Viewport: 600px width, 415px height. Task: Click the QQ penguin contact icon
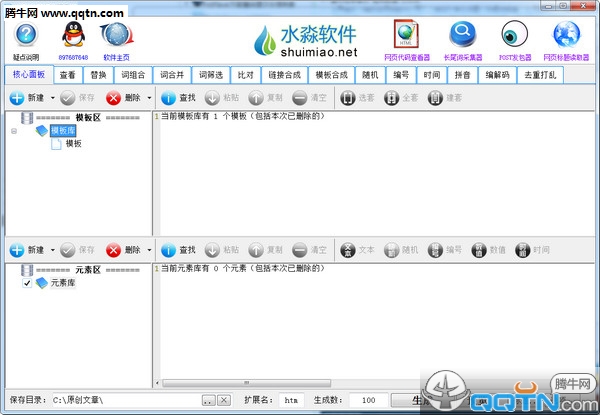(73, 34)
